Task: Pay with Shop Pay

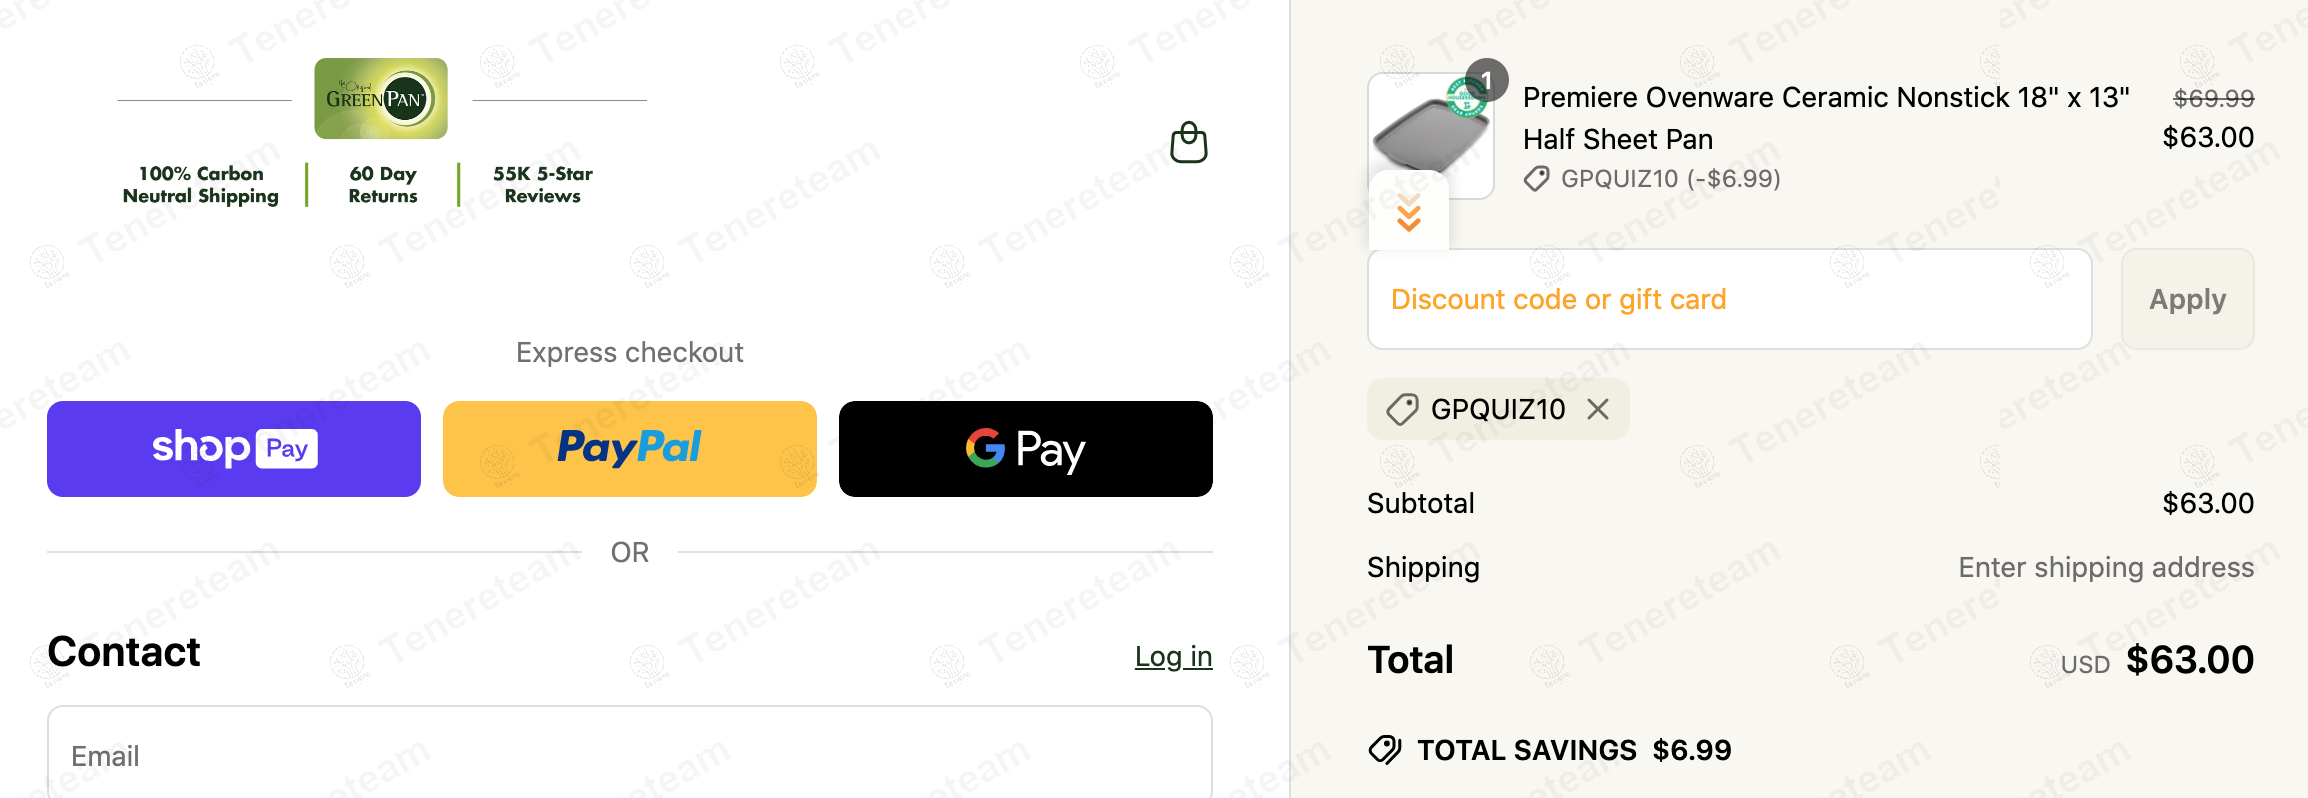Action: (x=234, y=449)
